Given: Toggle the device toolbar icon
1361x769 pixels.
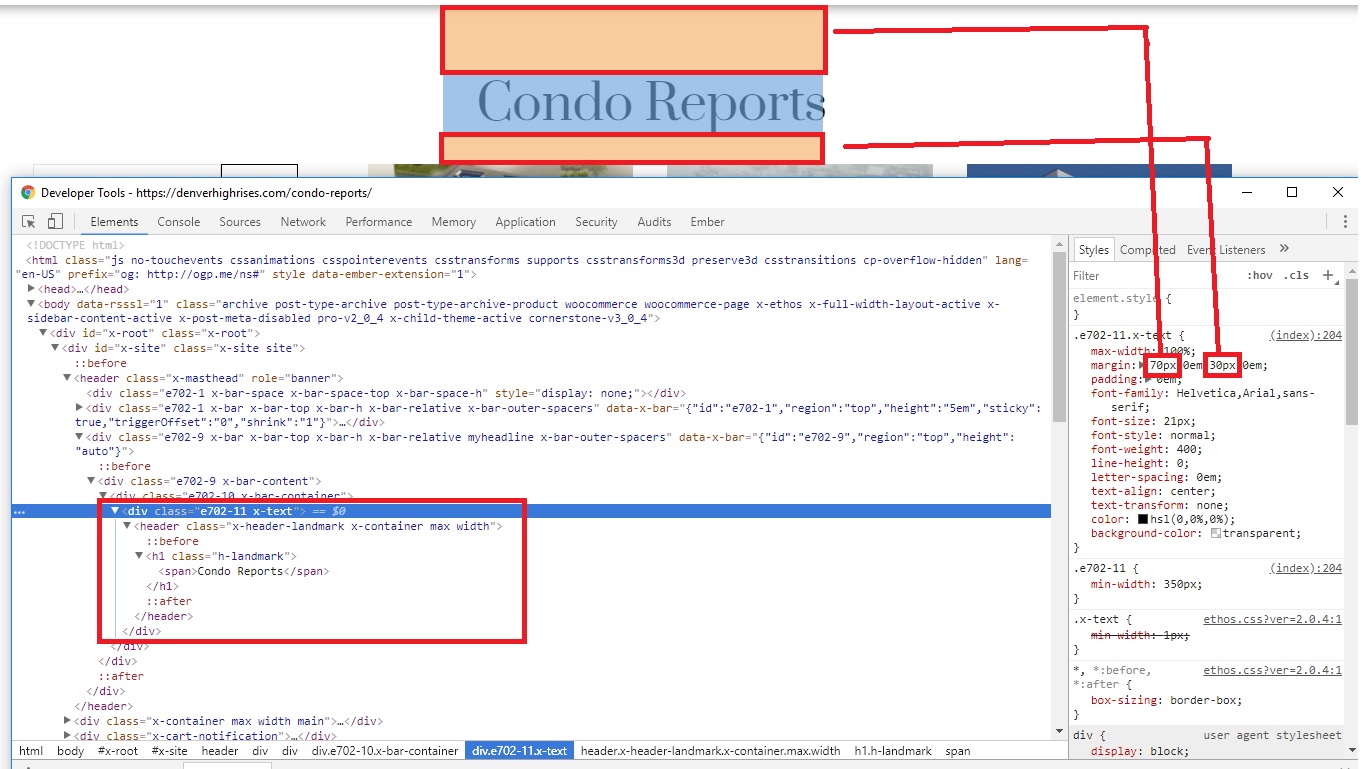Looking at the screenshot, I should 55,222.
